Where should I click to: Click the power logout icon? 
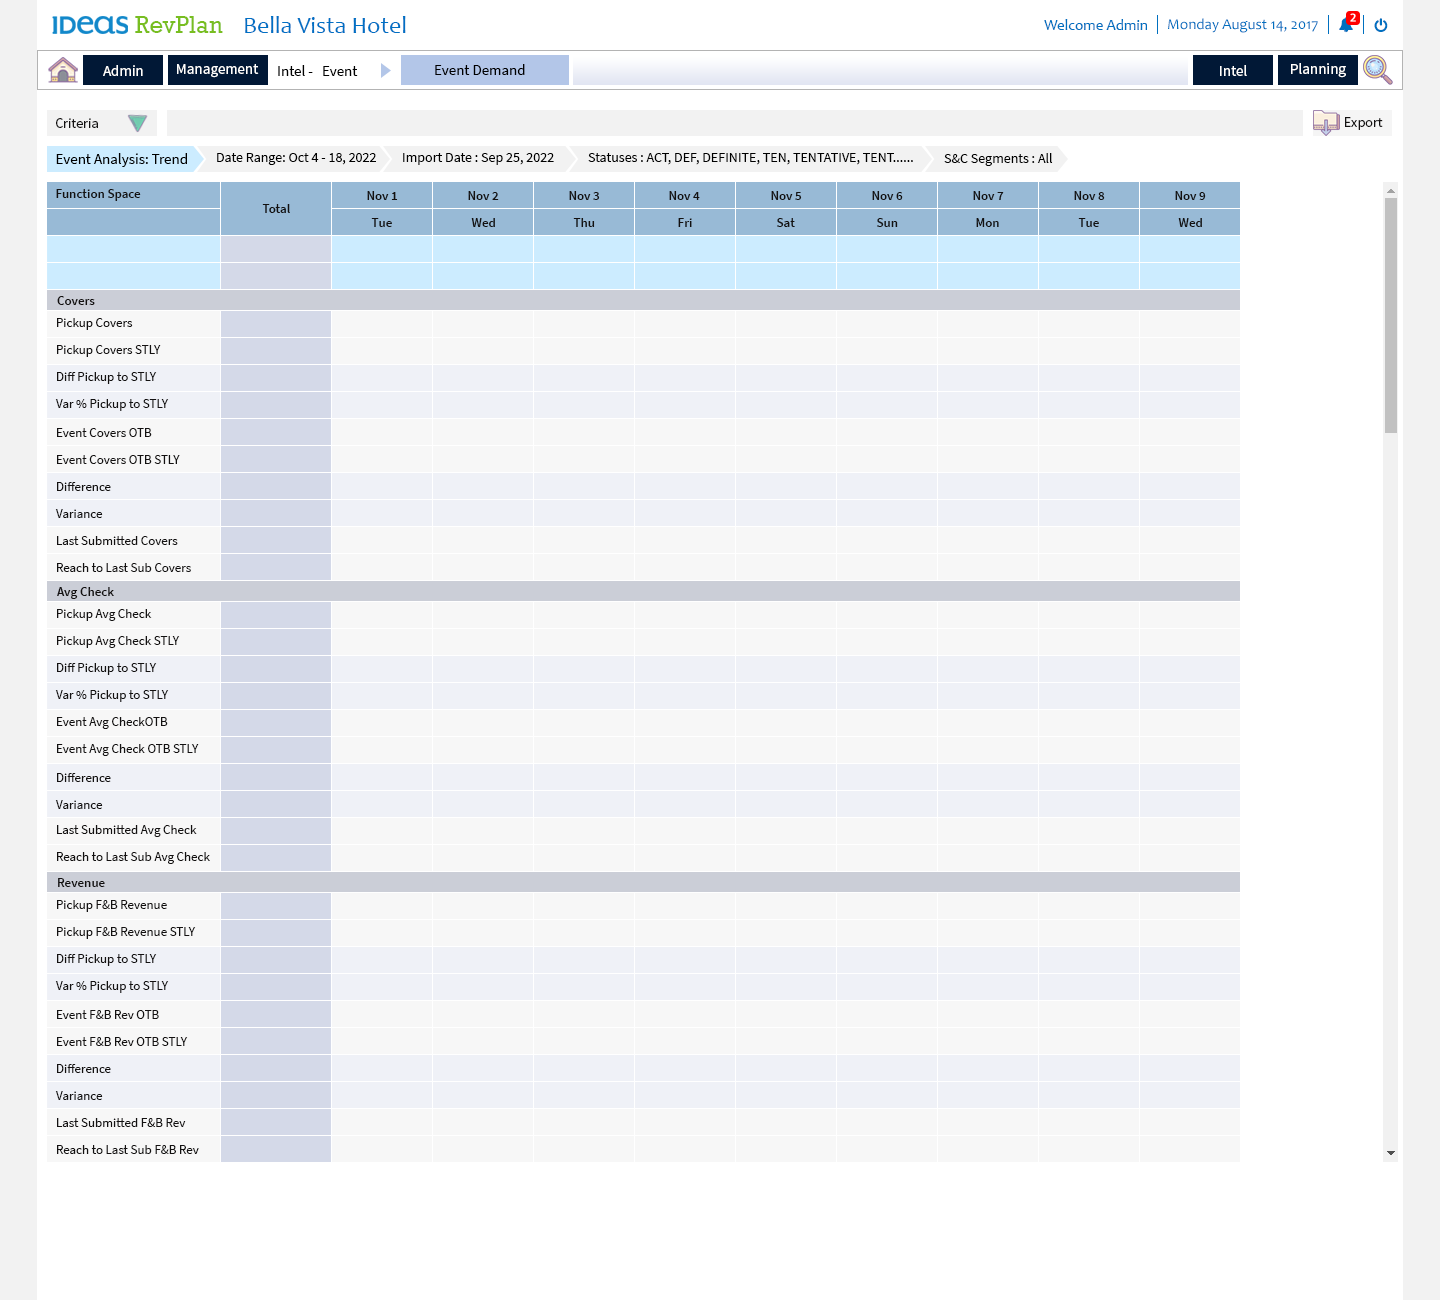click(x=1381, y=25)
